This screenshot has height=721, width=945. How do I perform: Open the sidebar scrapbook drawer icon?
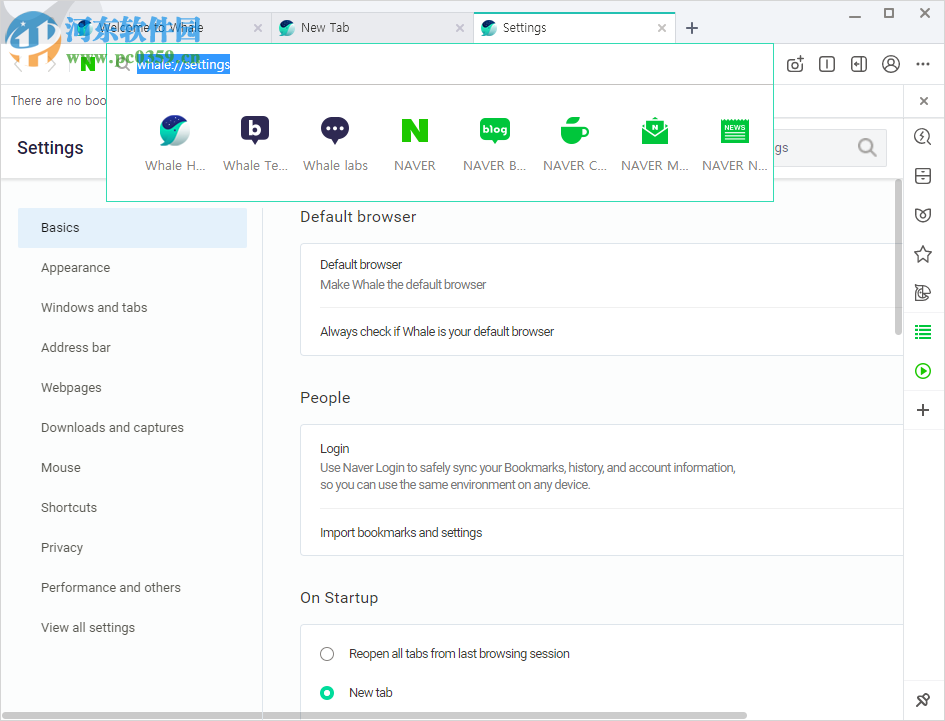click(x=923, y=176)
